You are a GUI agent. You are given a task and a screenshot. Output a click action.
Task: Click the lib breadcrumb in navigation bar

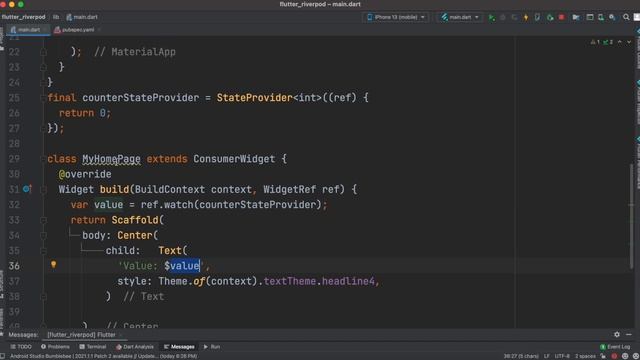56,17
